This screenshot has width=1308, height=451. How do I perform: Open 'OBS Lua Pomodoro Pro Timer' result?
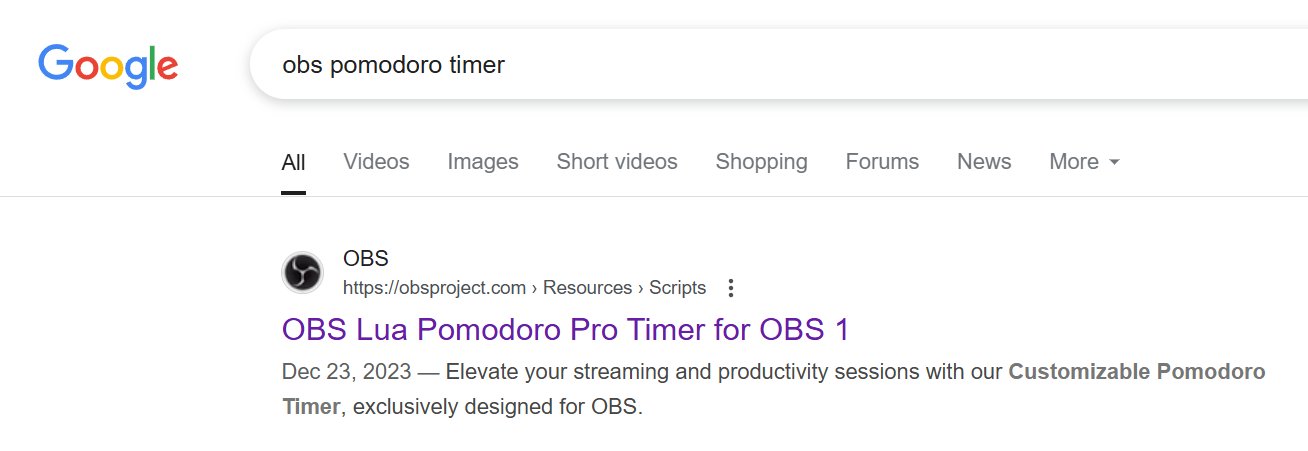565,329
